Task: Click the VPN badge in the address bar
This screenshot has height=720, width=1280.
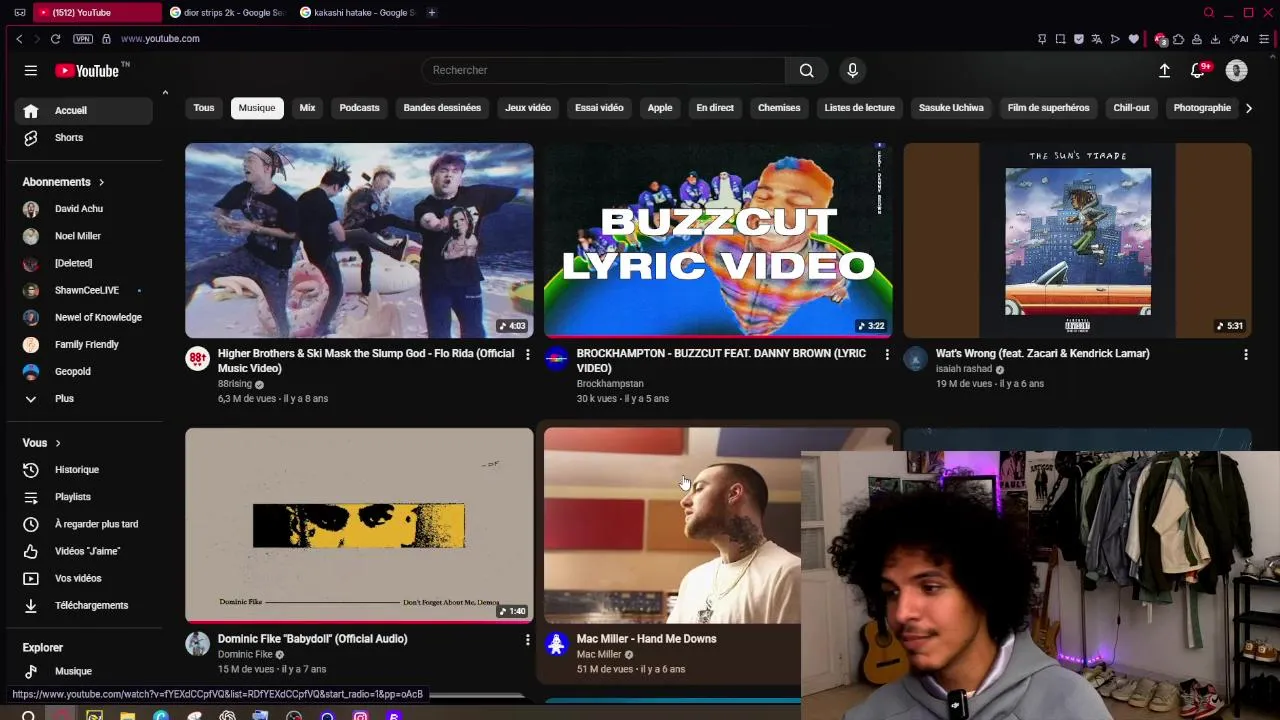Action: pyautogui.click(x=83, y=39)
